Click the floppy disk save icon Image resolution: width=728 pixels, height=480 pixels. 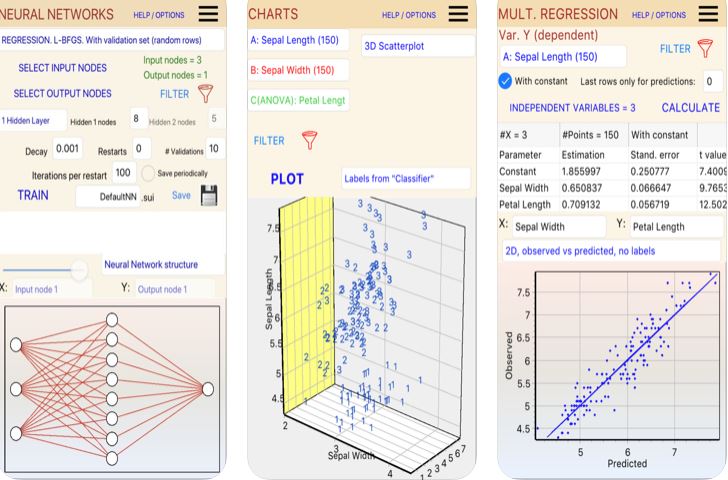pyautogui.click(x=210, y=196)
